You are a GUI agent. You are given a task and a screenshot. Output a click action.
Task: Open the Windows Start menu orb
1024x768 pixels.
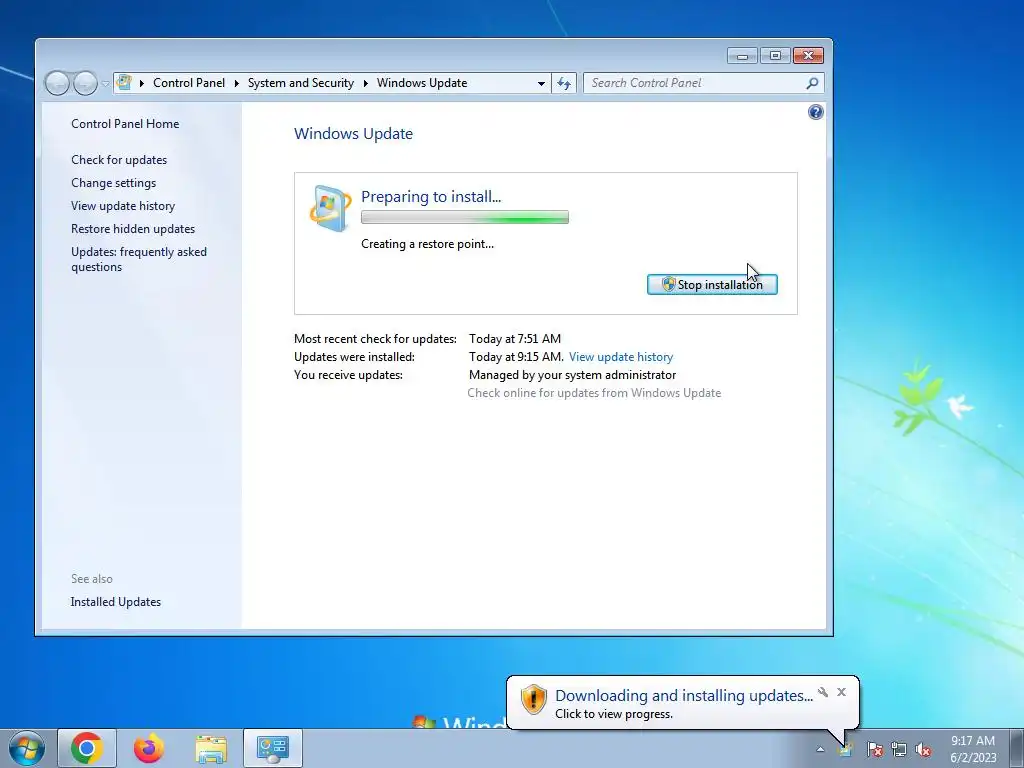[27, 748]
